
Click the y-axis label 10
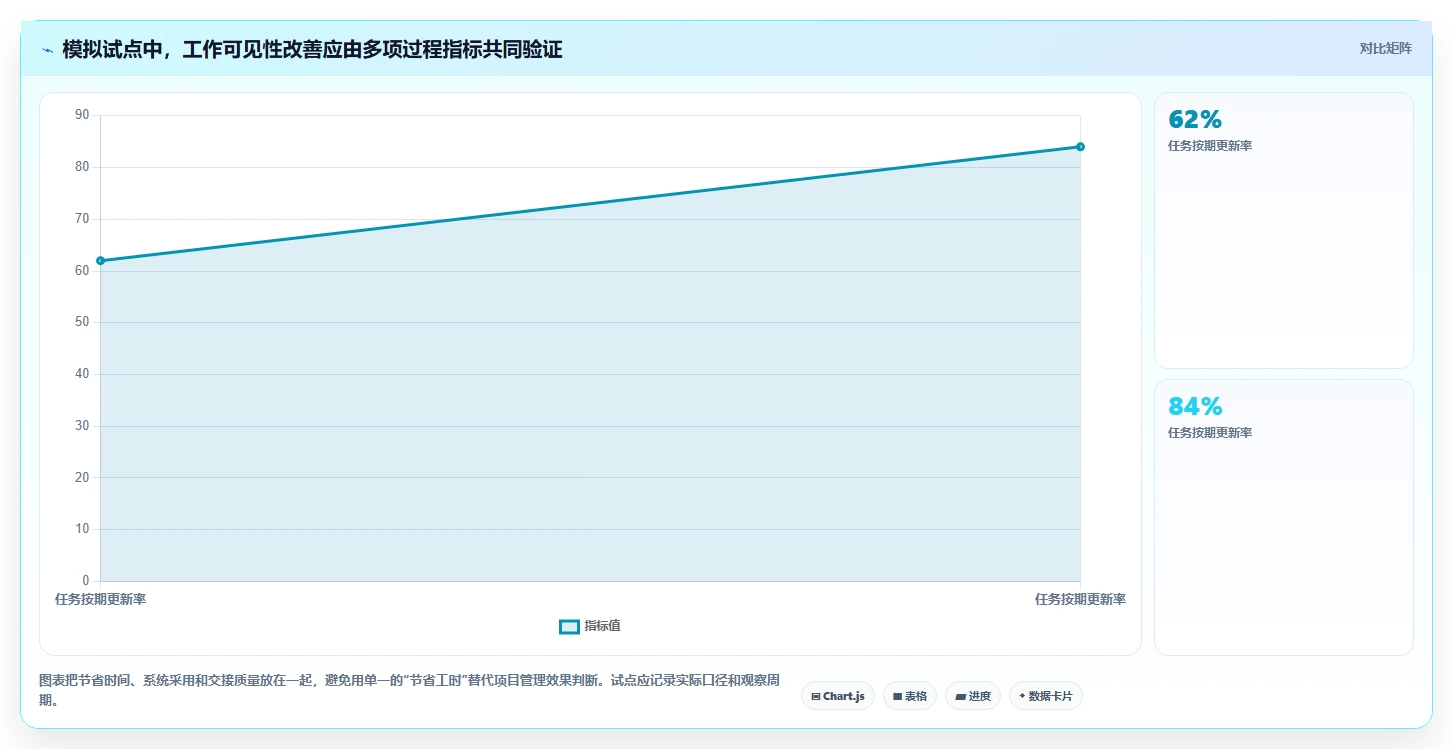(82, 529)
